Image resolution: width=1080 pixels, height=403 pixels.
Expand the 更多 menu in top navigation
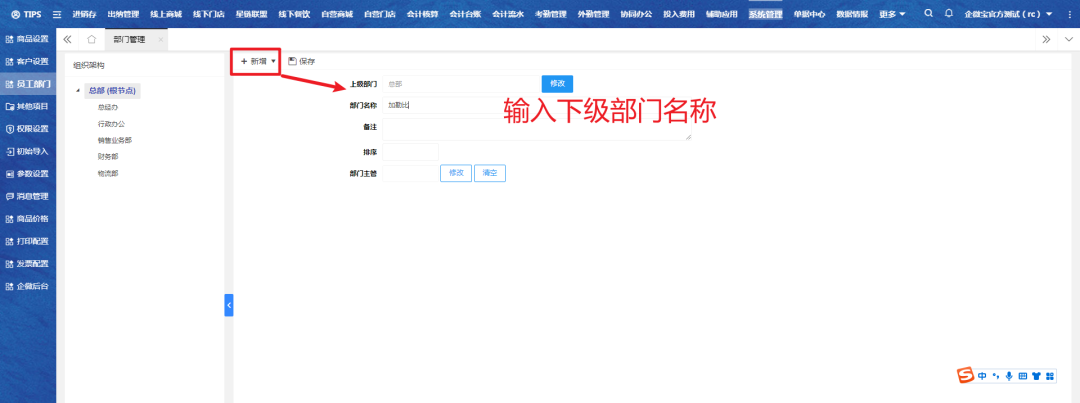pyautogui.click(x=895, y=14)
